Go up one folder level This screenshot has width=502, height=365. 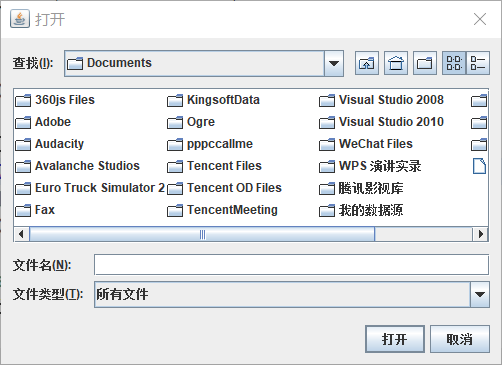[367, 63]
